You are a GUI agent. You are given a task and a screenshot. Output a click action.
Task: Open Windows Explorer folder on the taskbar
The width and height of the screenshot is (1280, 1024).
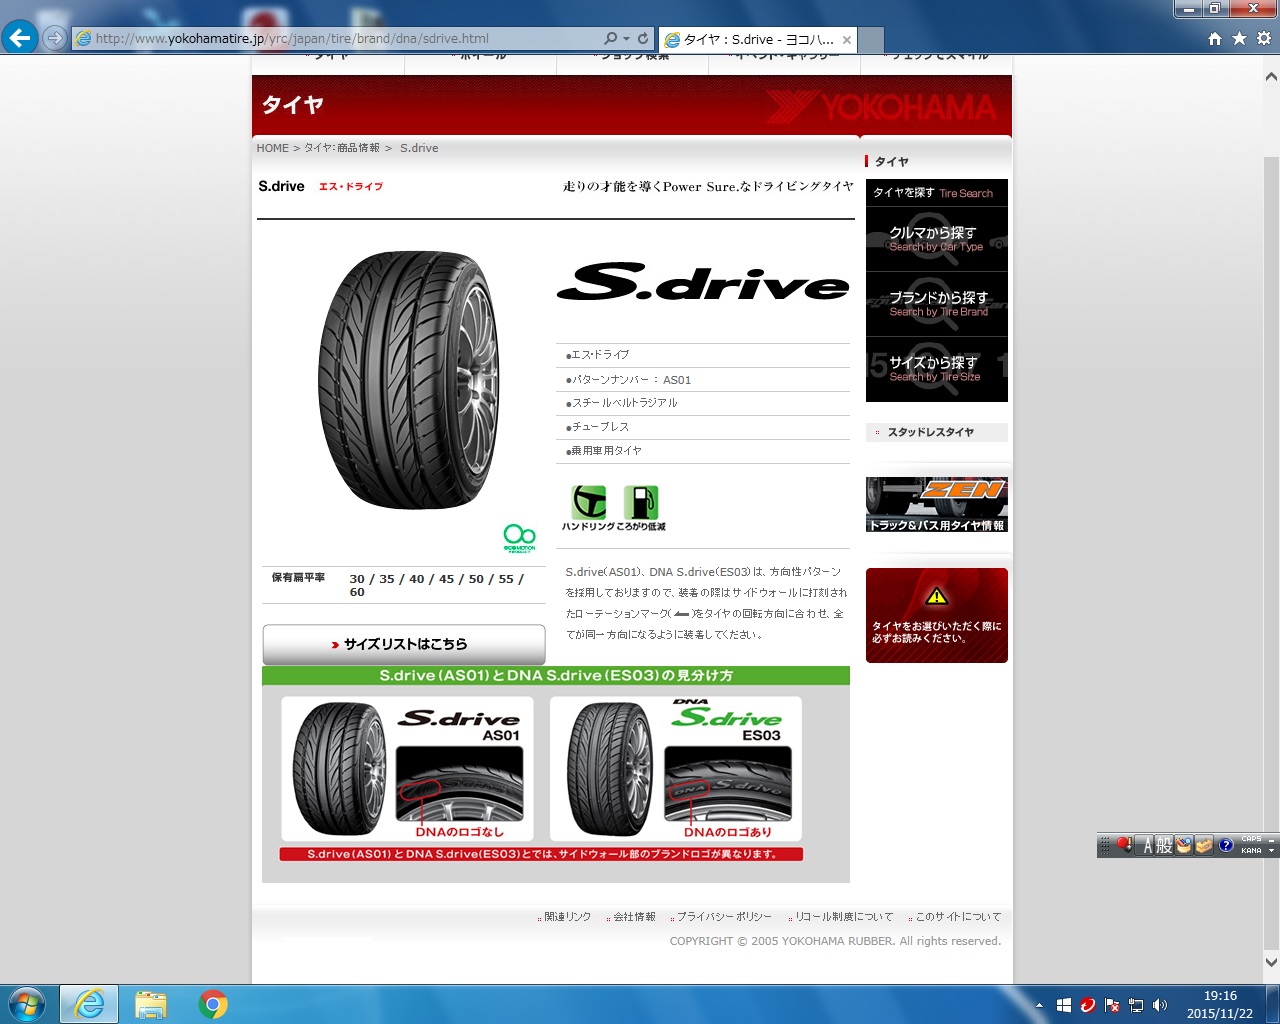pyautogui.click(x=150, y=1004)
